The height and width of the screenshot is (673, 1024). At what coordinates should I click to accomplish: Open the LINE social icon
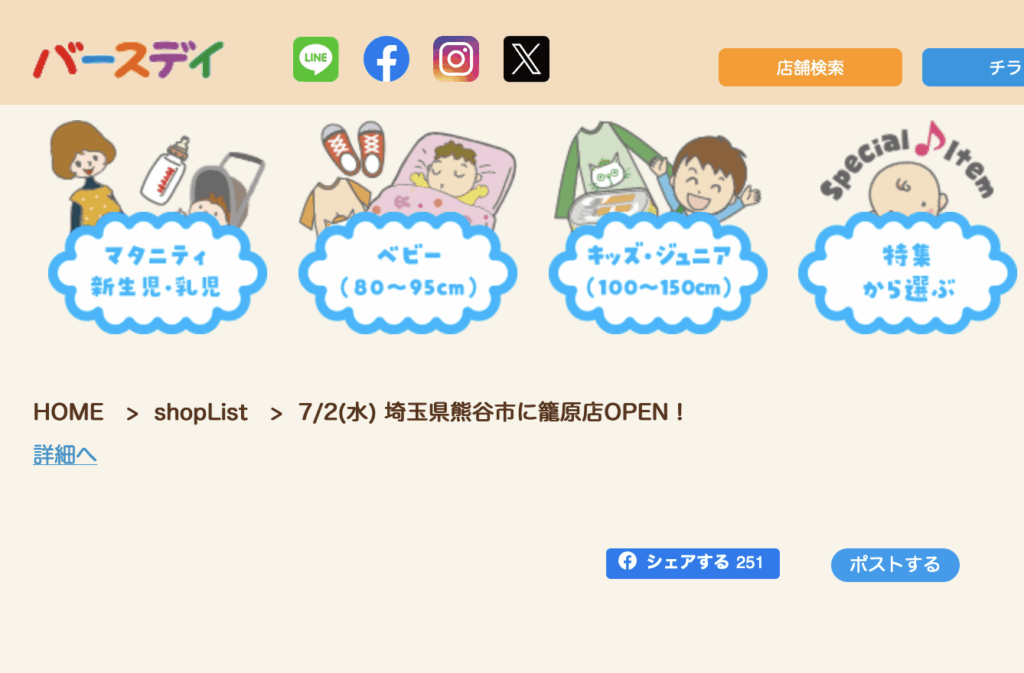315,59
